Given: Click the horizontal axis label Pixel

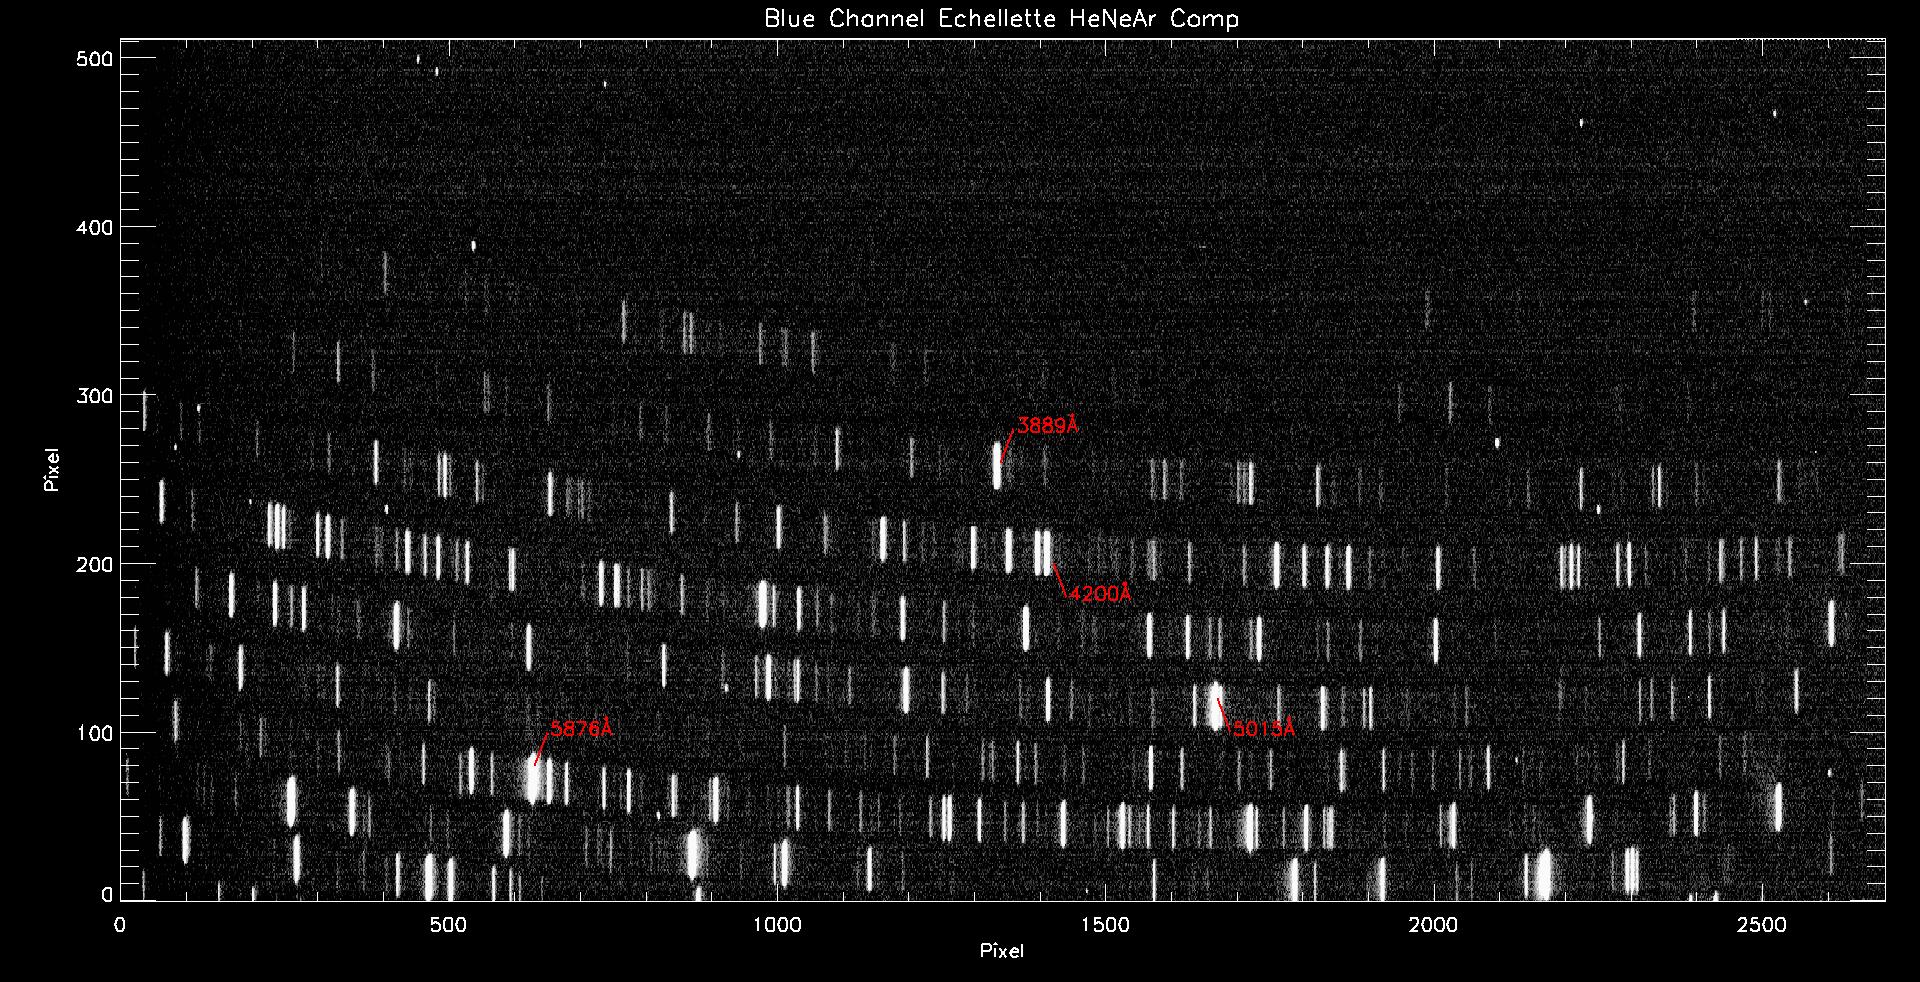Looking at the screenshot, I should pyautogui.click(x=1001, y=951).
